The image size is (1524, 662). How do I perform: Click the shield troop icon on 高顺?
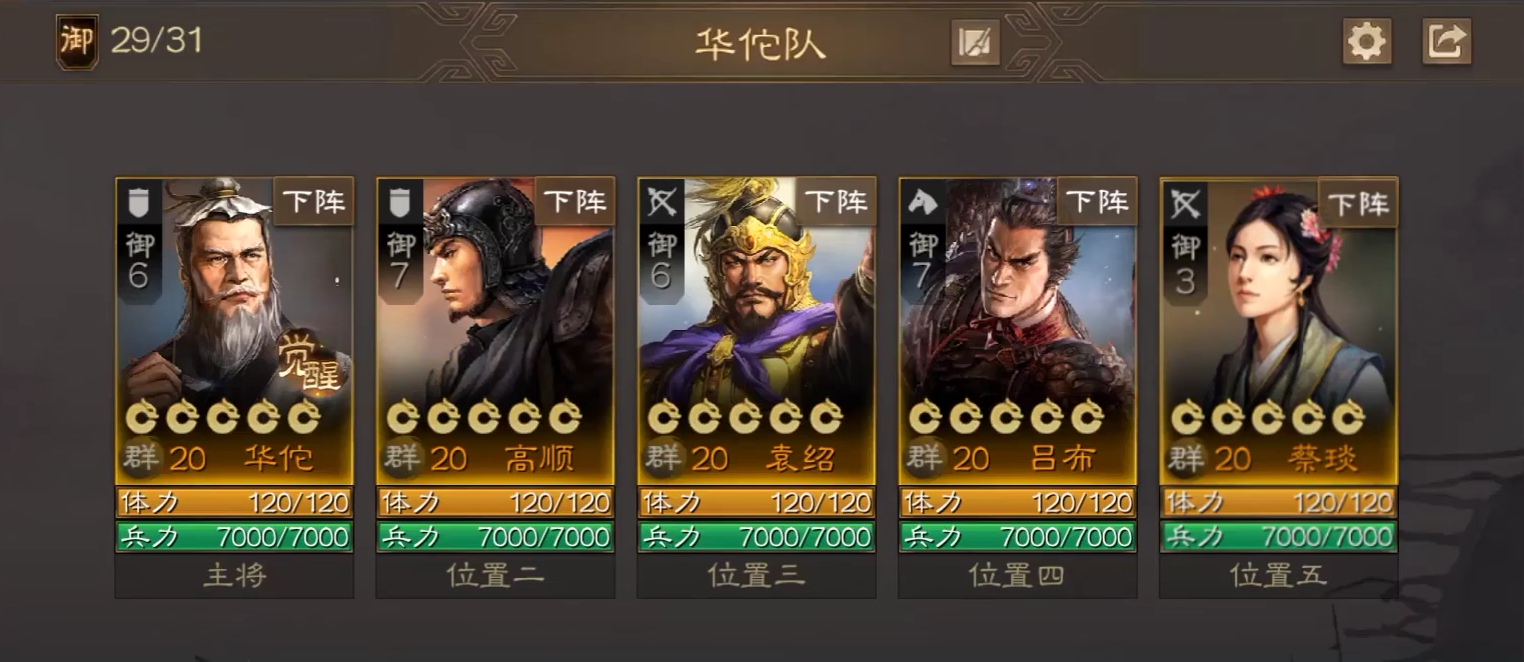pos(400,203)
